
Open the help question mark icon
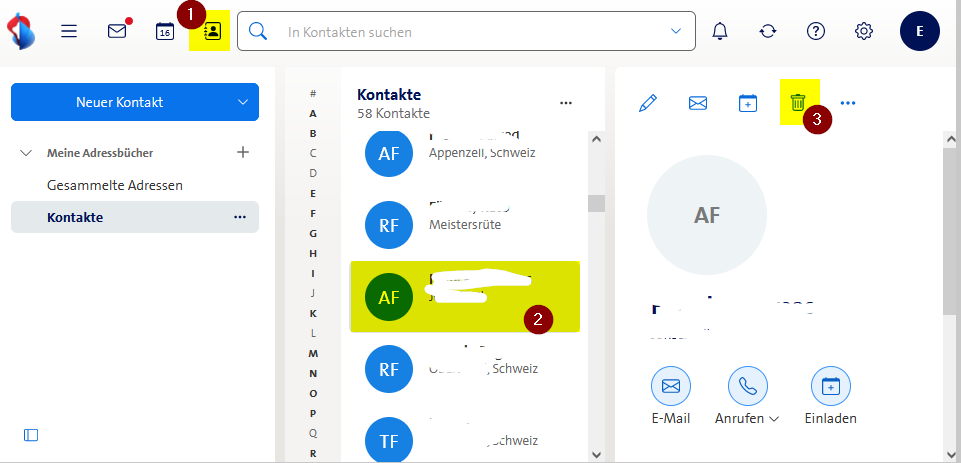pos(816,31)
